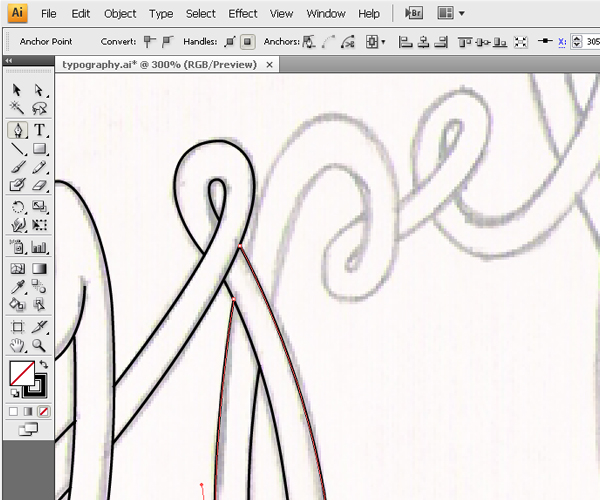Screen dimensions: 600x500
Task: Select the Warp tool
Action: 17,225
